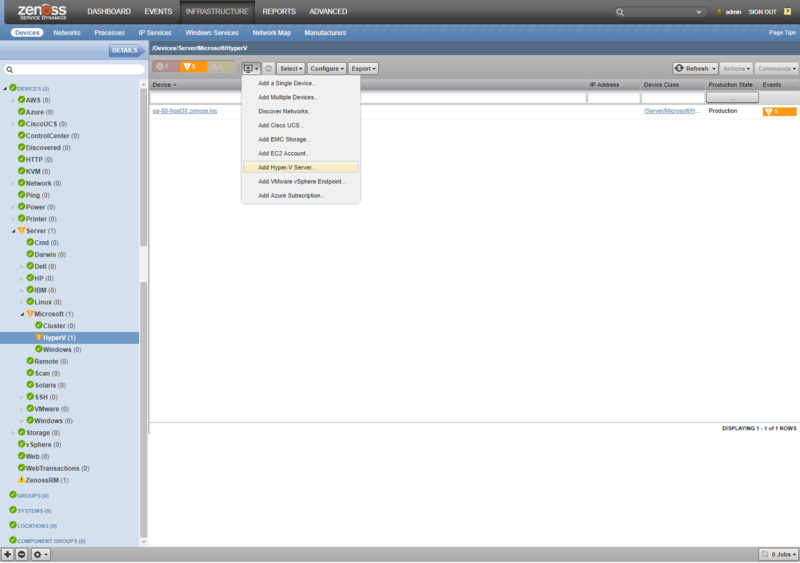Open the 0 Jobs dropdown
800x563 pixels.
point(779,554)
